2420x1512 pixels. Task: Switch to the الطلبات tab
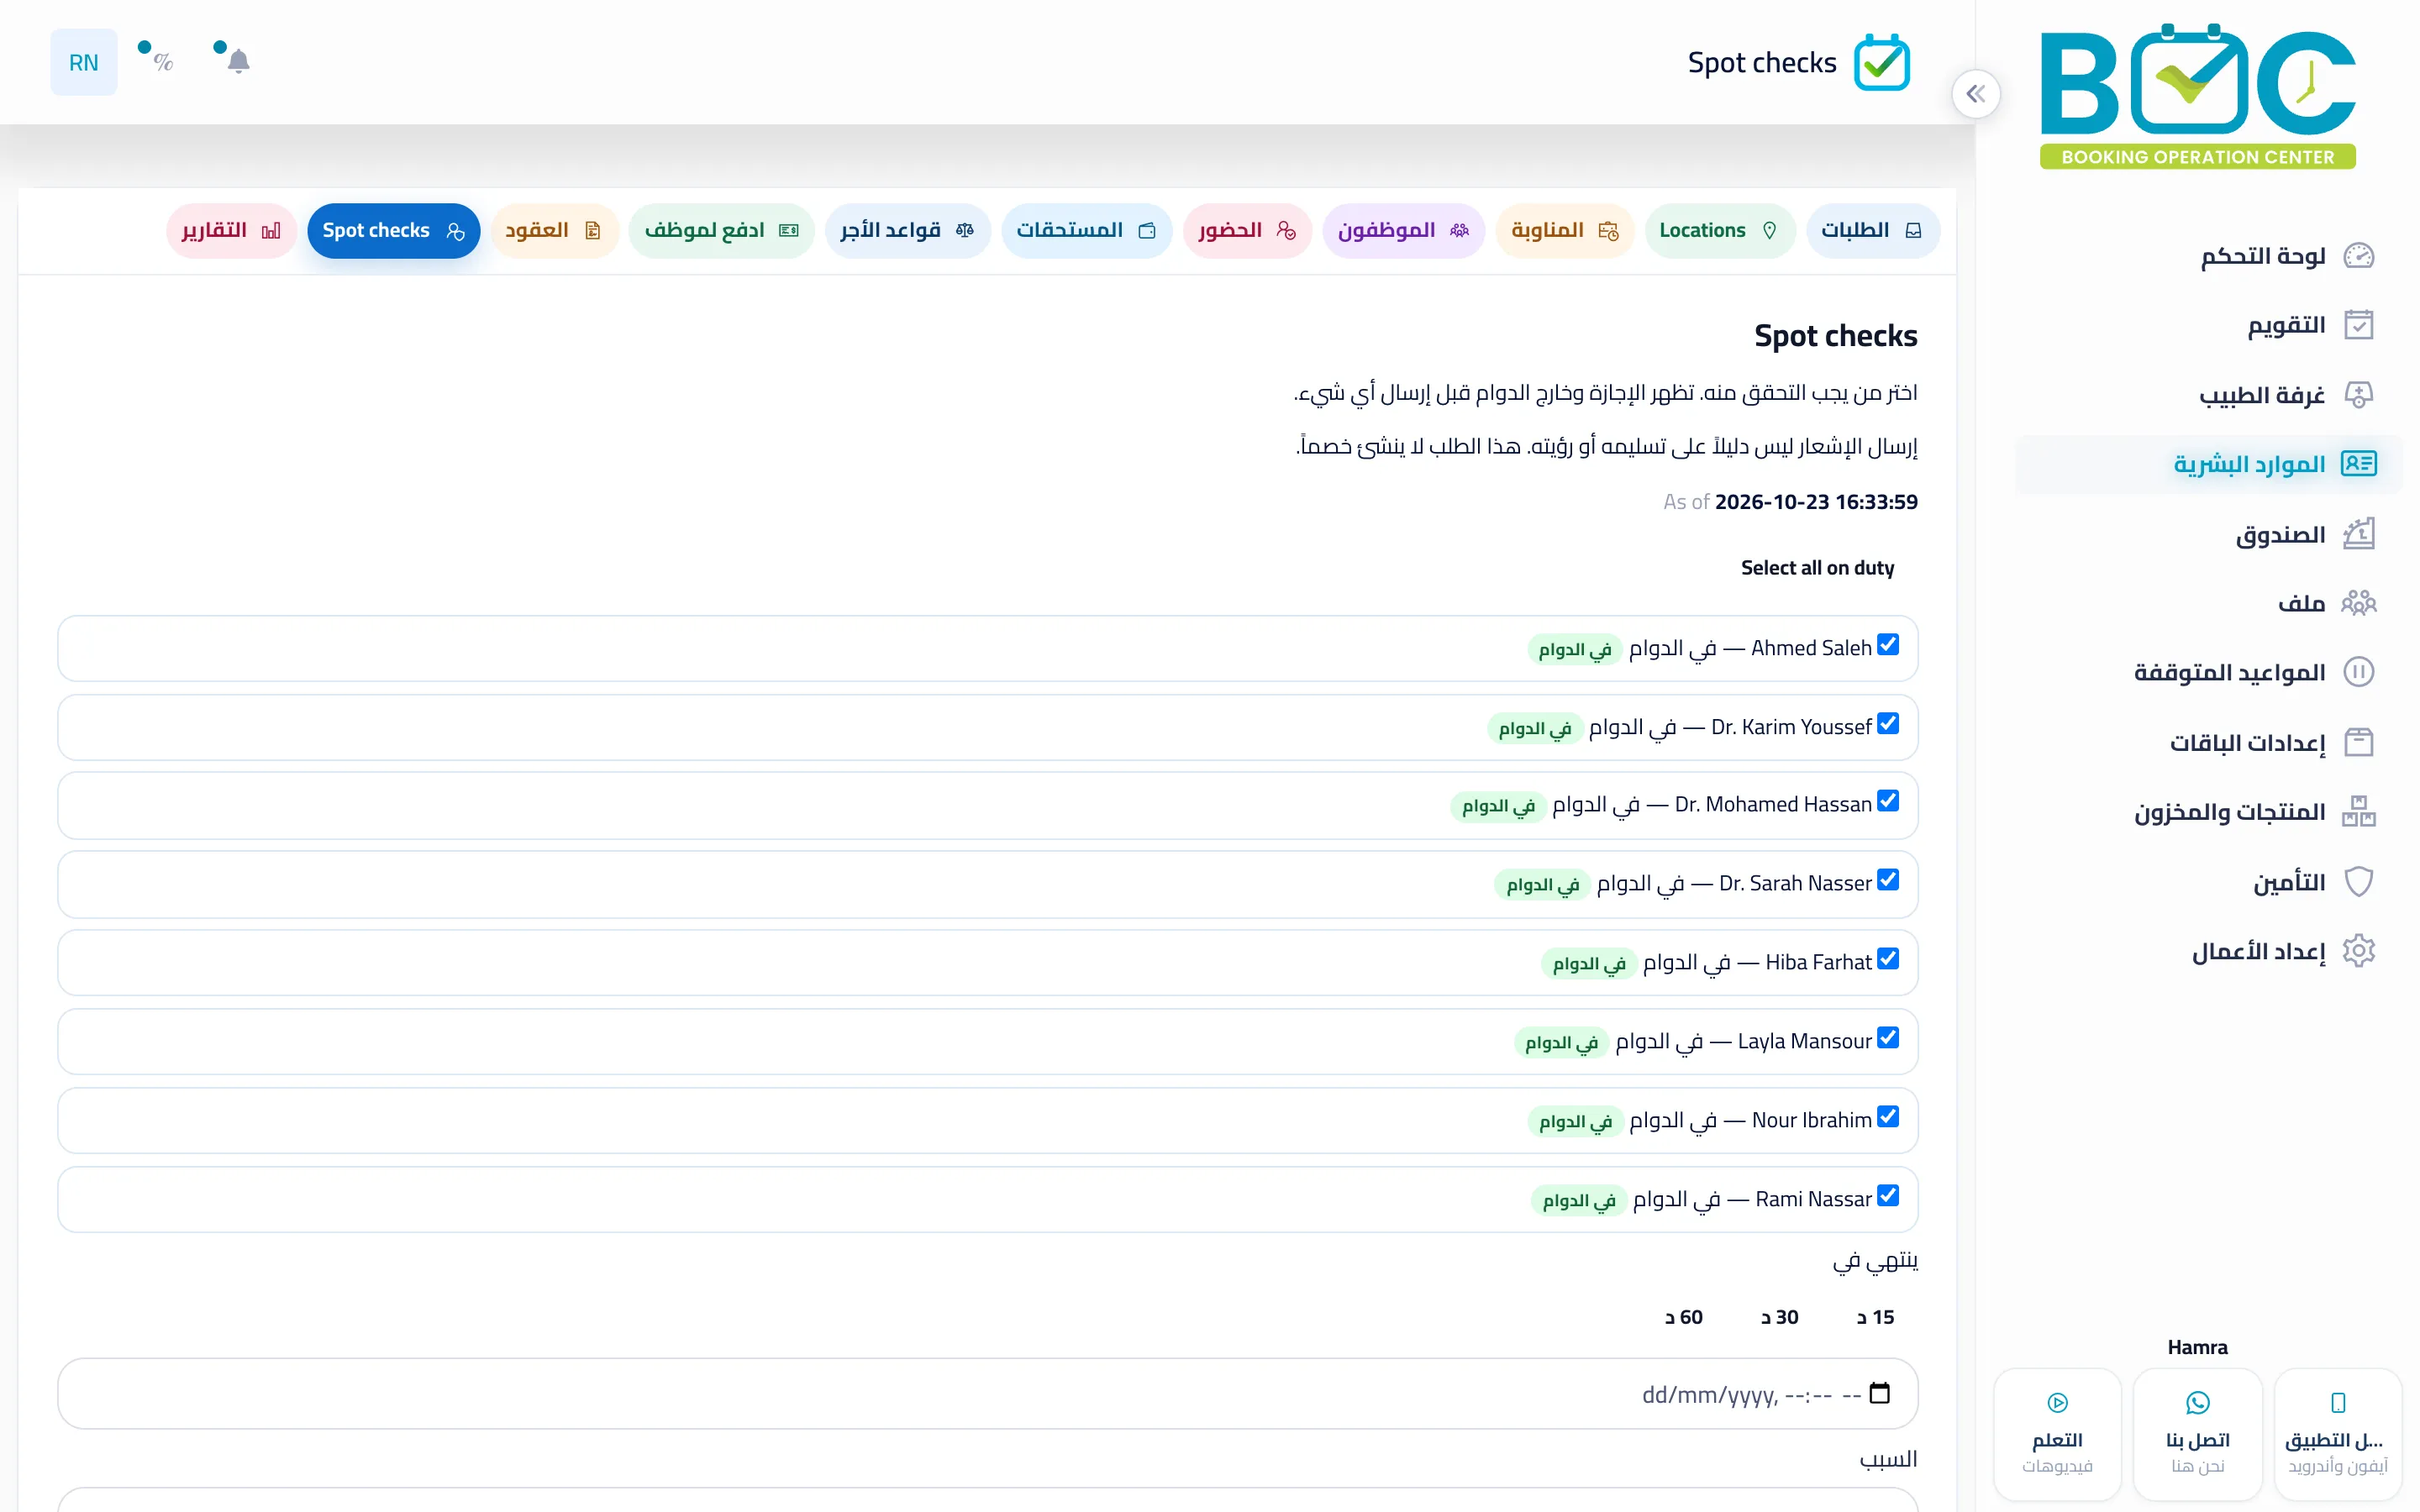pyautogui.click(x=1872, y=231)
